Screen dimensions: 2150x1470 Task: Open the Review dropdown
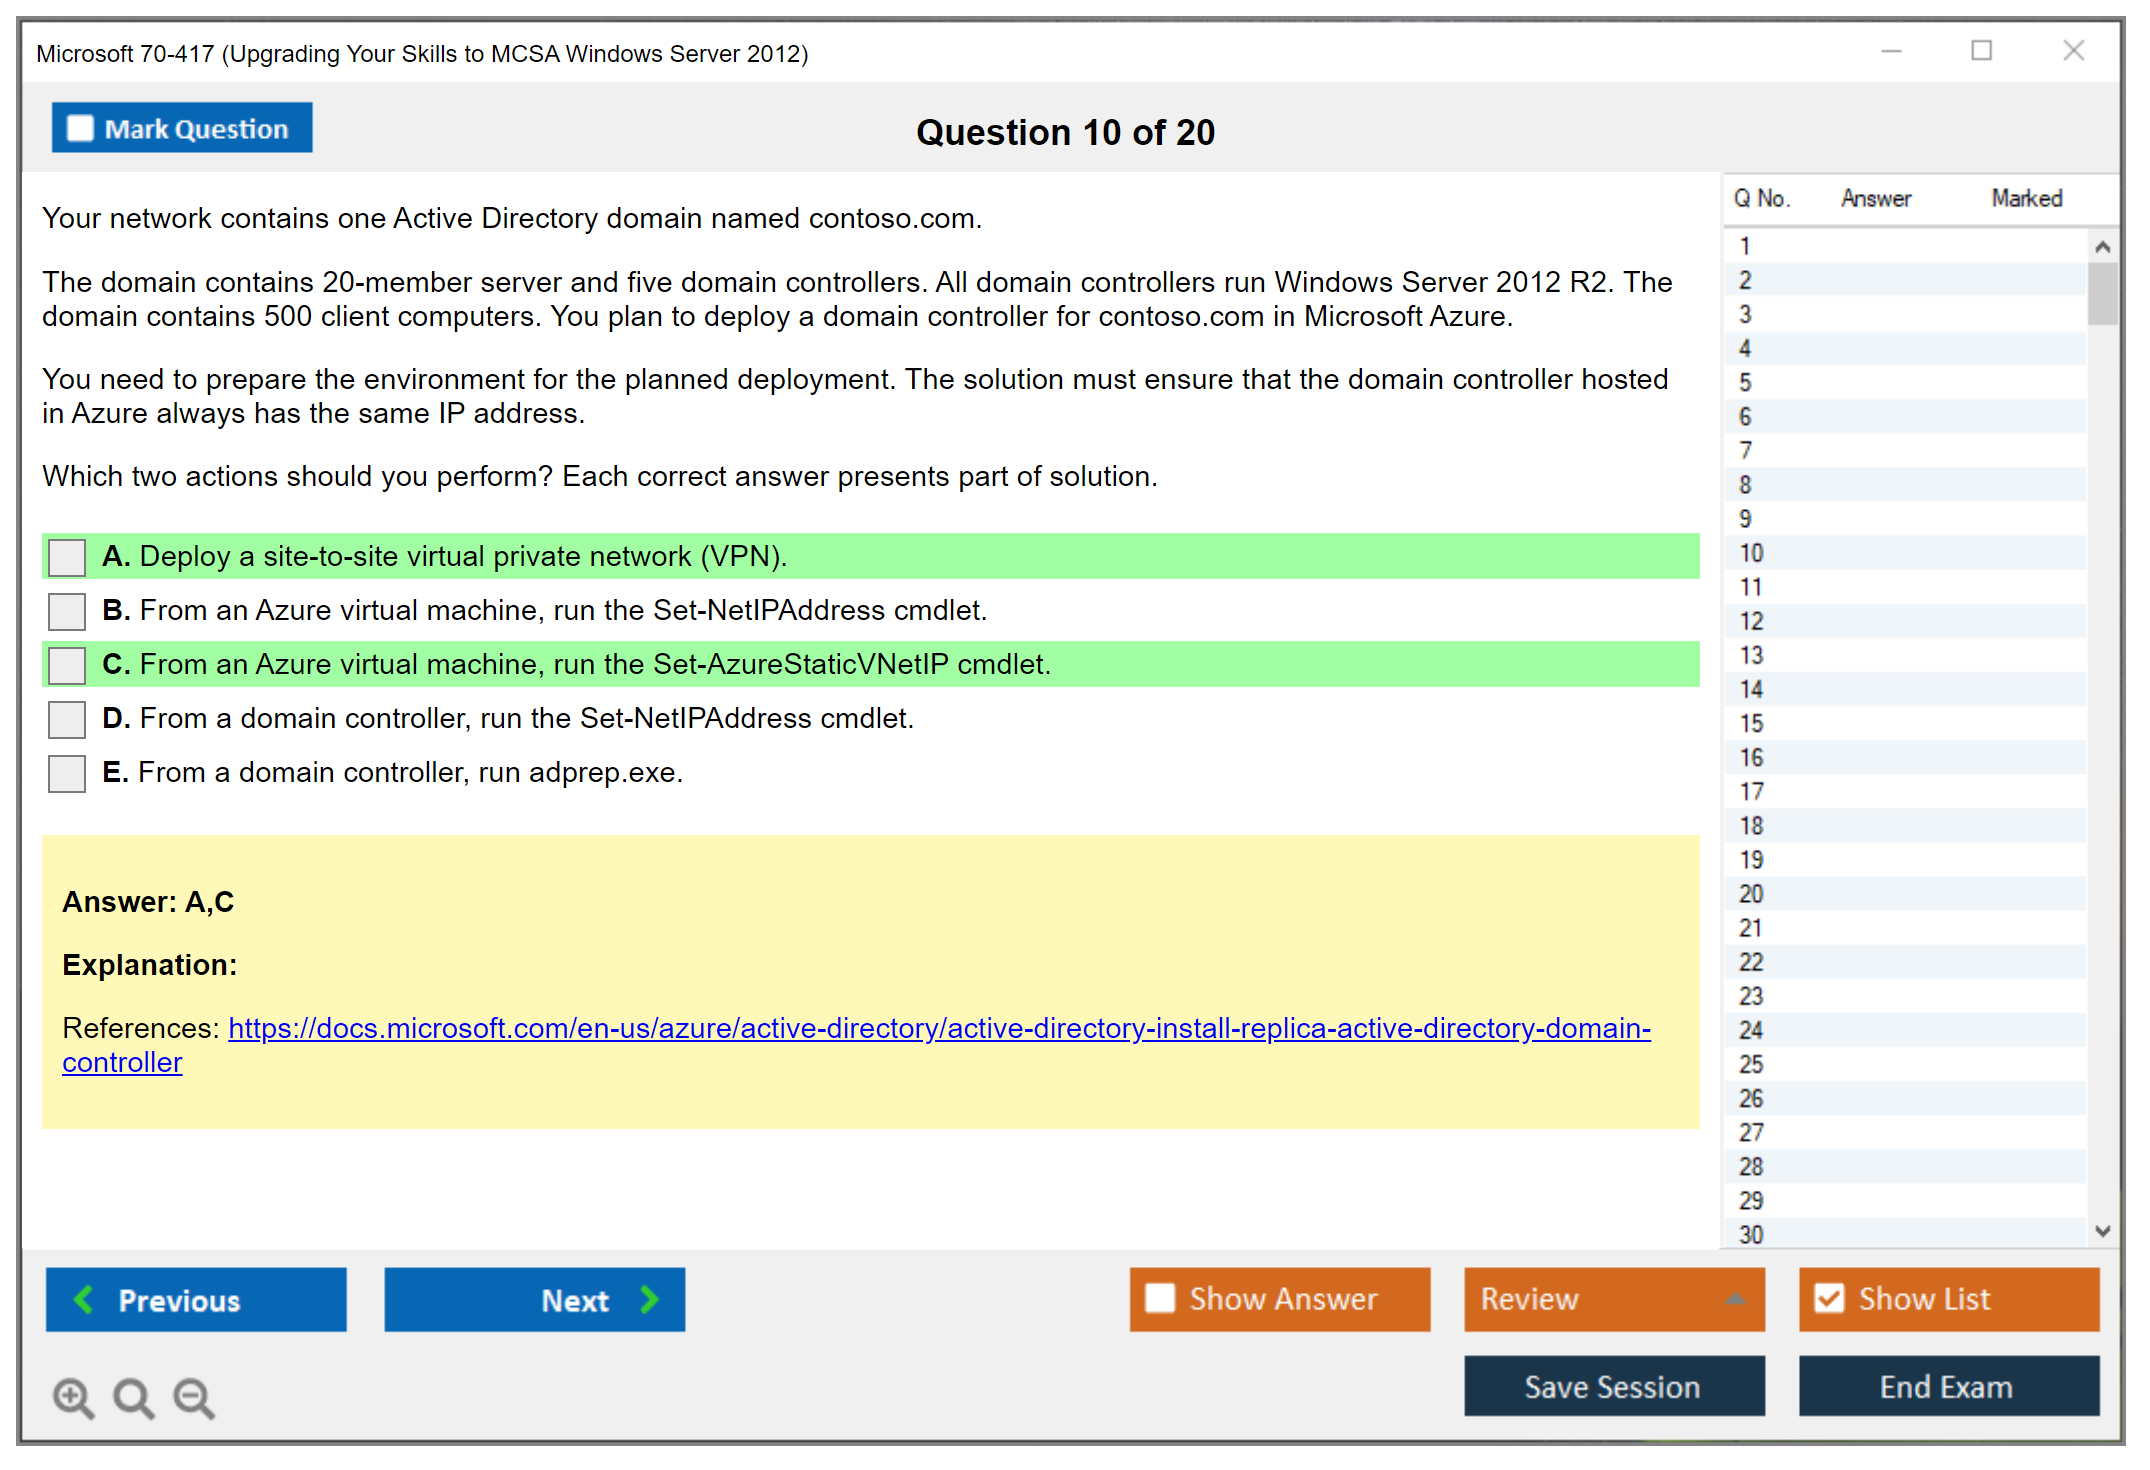pos(1613,1299)
